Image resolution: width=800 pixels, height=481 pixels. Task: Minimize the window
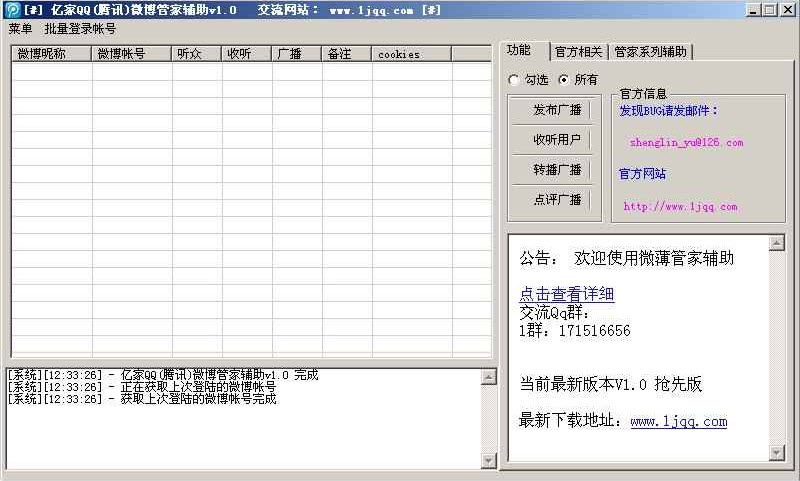pyautogui.click(x=753, y=10)
